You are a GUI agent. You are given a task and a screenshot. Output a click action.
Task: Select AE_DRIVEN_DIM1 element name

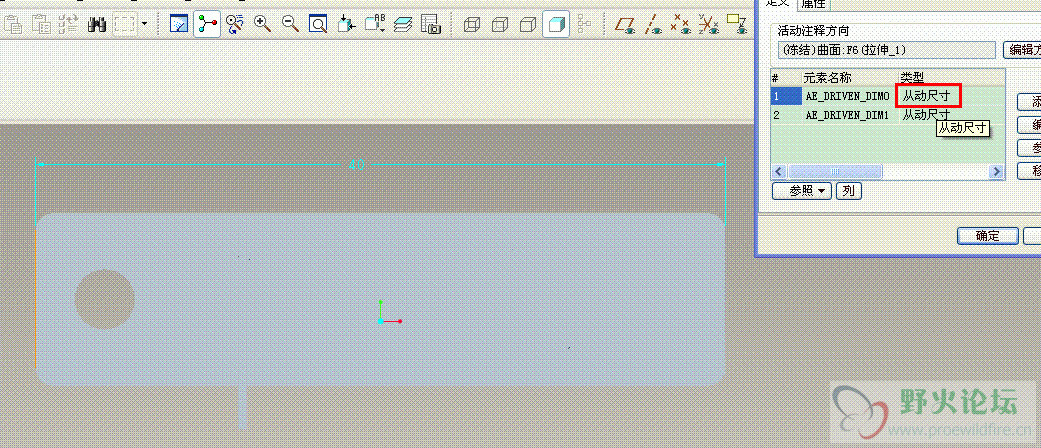[x=846, y=115]
